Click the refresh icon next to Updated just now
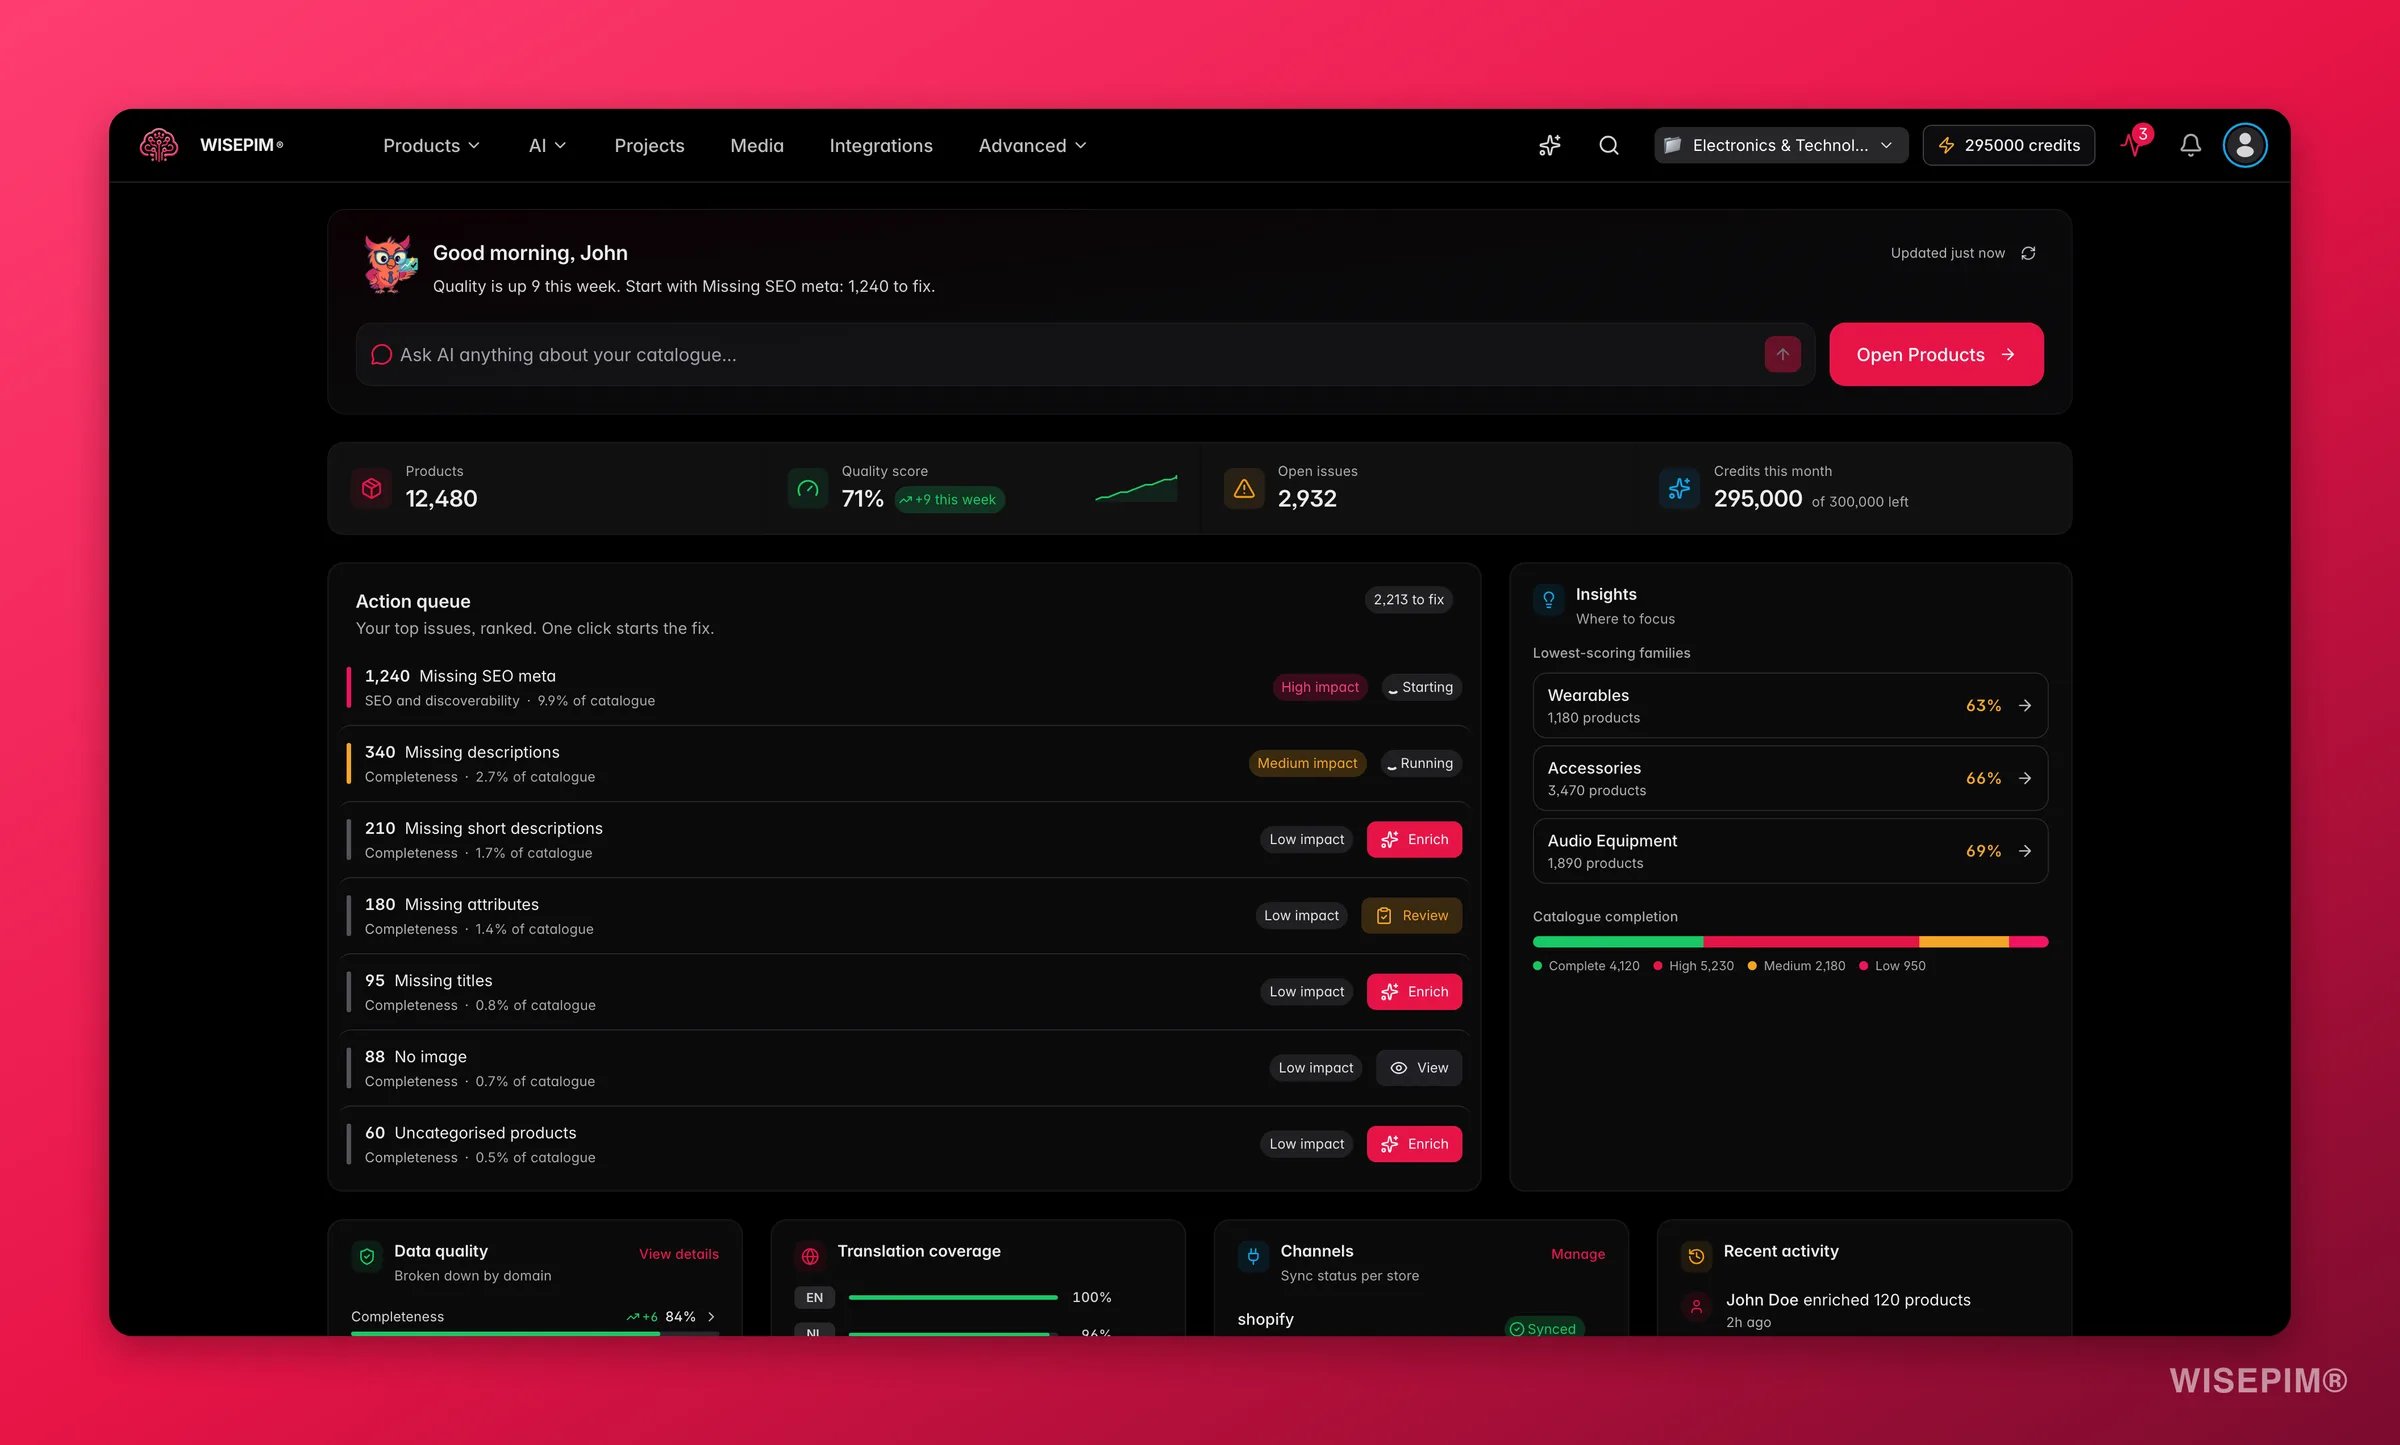Viewport: 2400px width, 1445px height. click(2028, 253)
